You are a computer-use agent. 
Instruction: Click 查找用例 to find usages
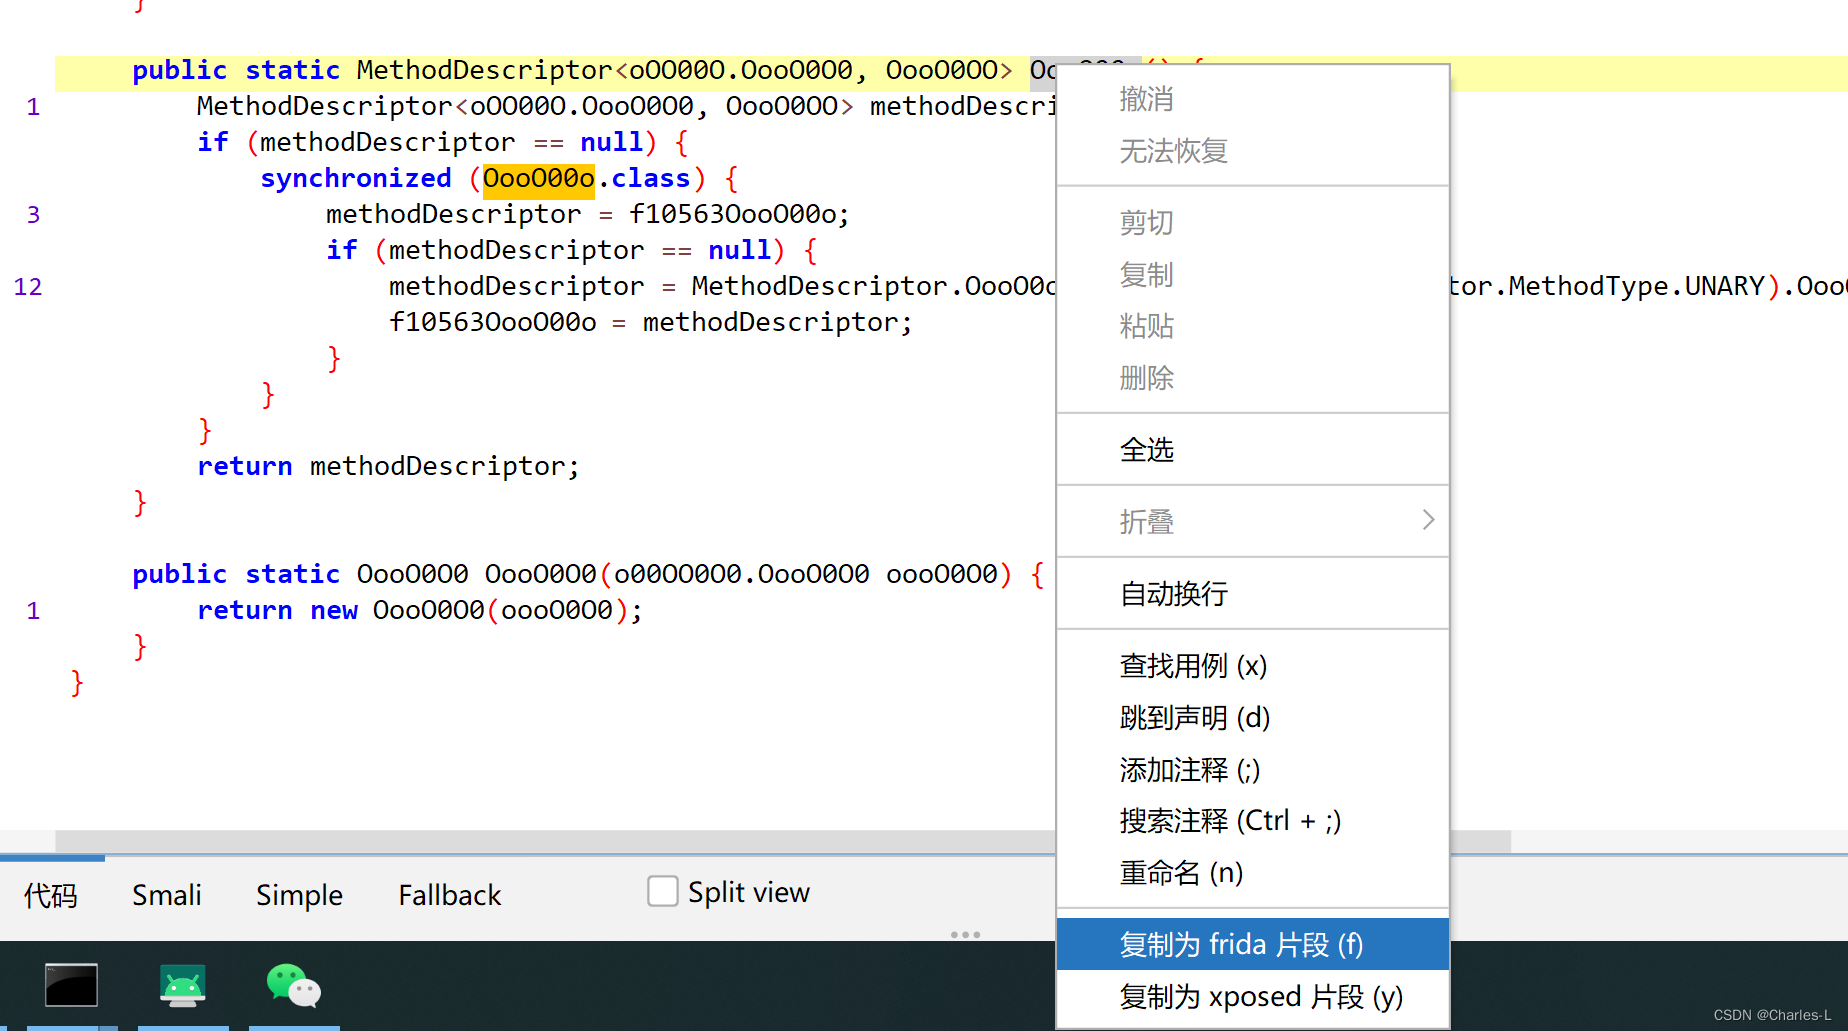[1193, 665]
